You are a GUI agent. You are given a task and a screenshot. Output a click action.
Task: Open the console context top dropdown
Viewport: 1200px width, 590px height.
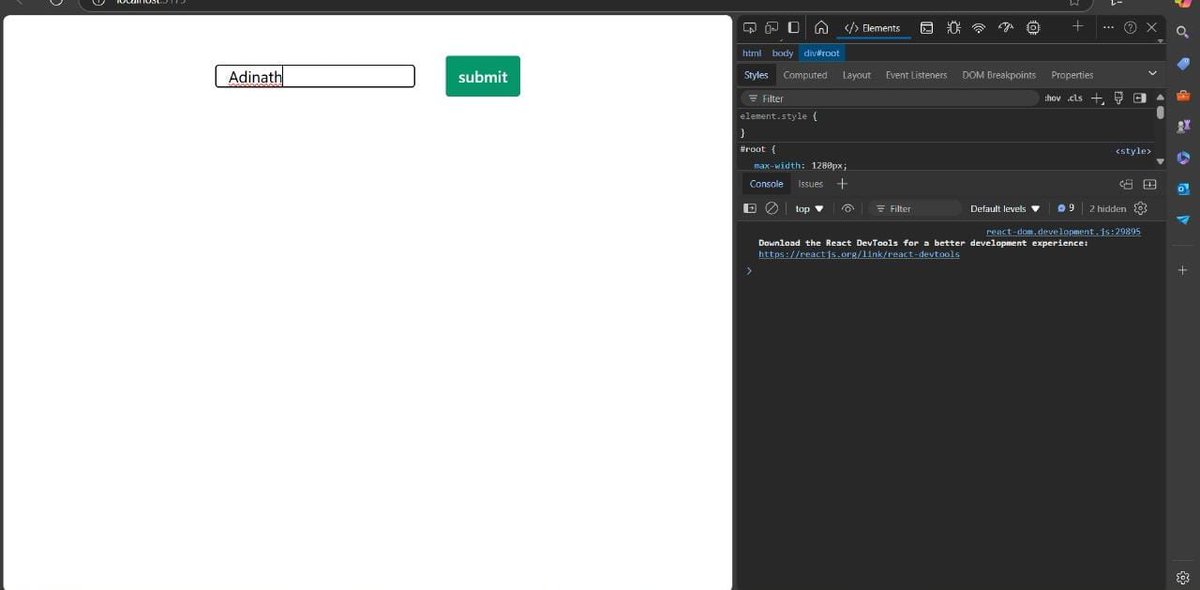[x=808, y=208]
